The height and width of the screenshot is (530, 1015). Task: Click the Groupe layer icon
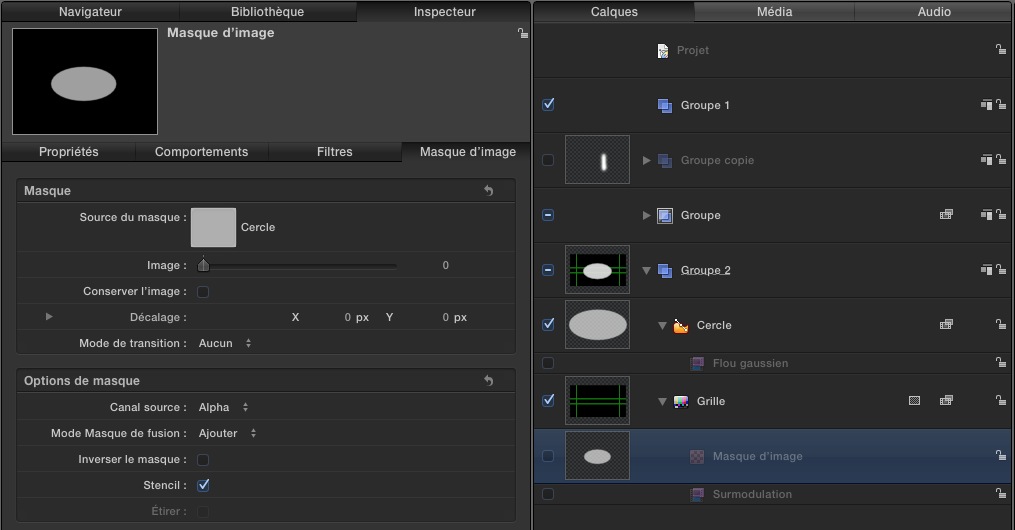[665, 215]
